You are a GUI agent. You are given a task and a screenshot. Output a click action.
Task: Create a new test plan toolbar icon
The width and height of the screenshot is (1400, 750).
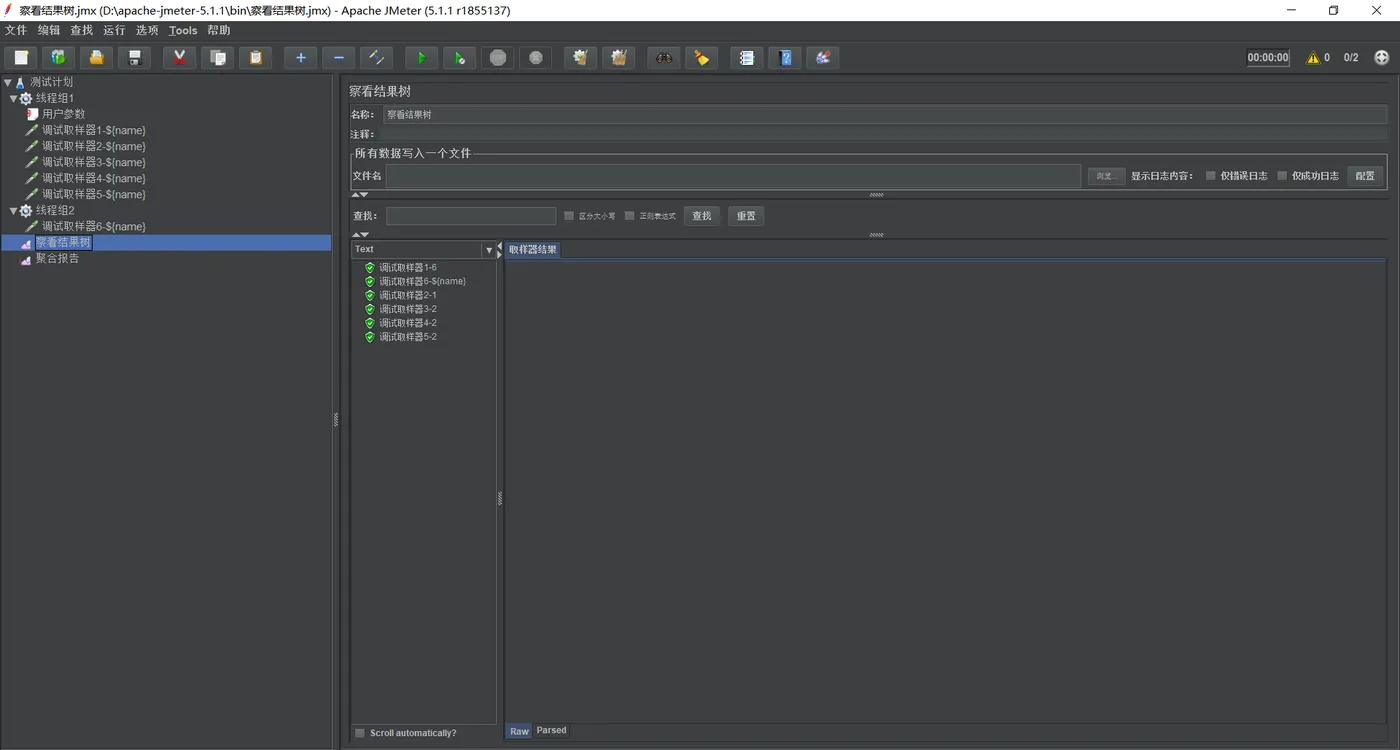21,58
